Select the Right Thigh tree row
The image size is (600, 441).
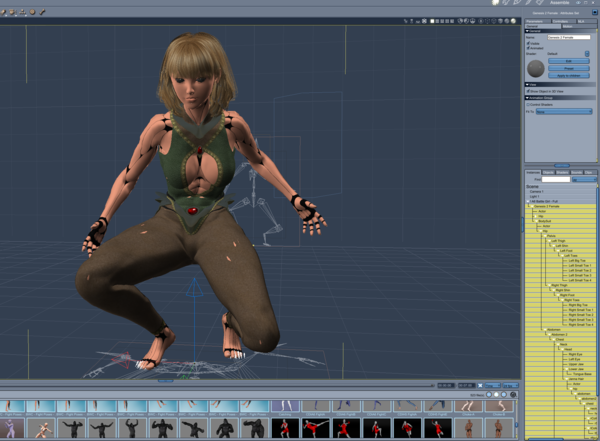(561, 285)
